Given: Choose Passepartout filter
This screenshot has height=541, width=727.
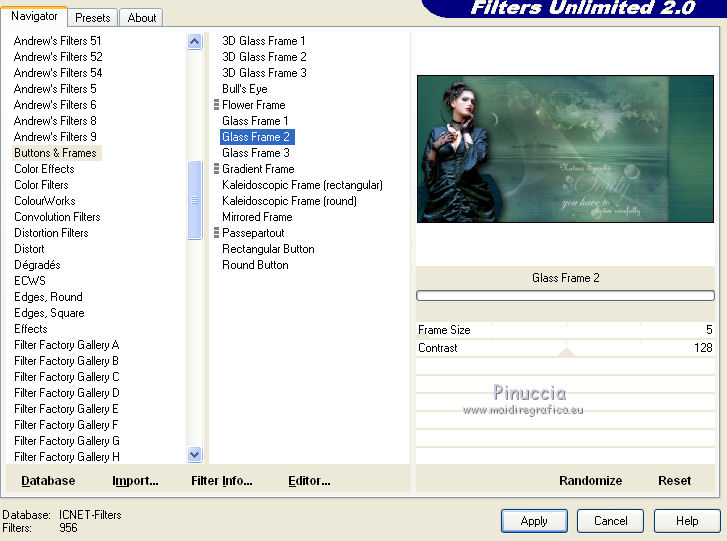Looking at the screenshot, I should tap(253, 233).
